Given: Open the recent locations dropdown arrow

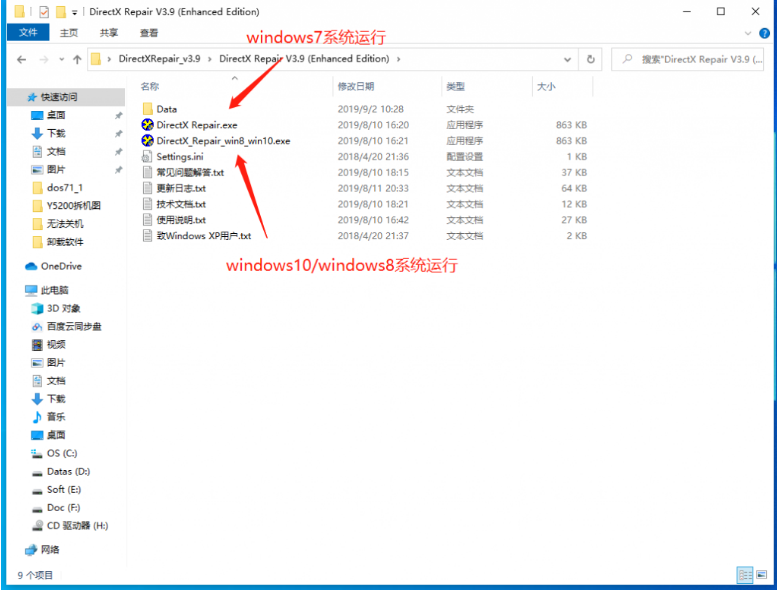Looking at the screenshot, I should pyautogui.click(x=58, y=59).
